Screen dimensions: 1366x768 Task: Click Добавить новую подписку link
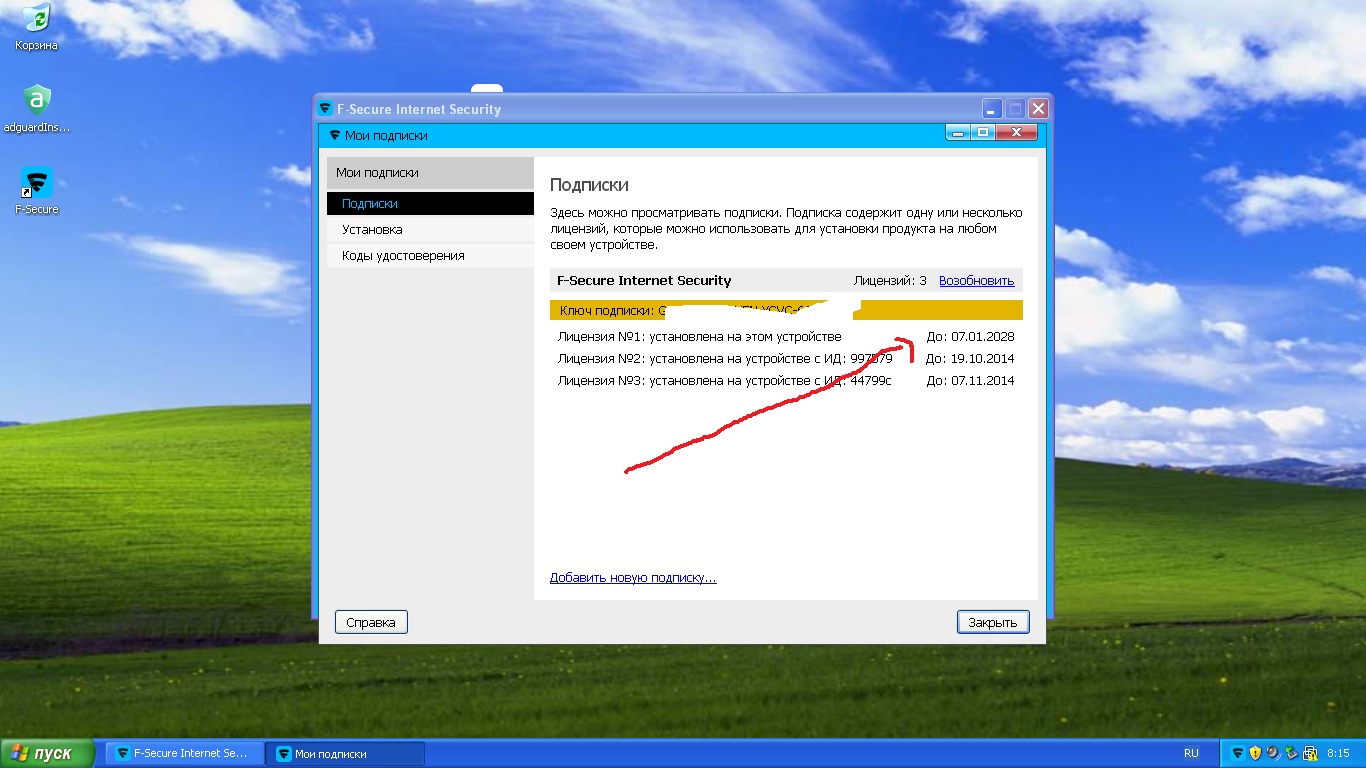pyautogui.click(x=633, y=578)
